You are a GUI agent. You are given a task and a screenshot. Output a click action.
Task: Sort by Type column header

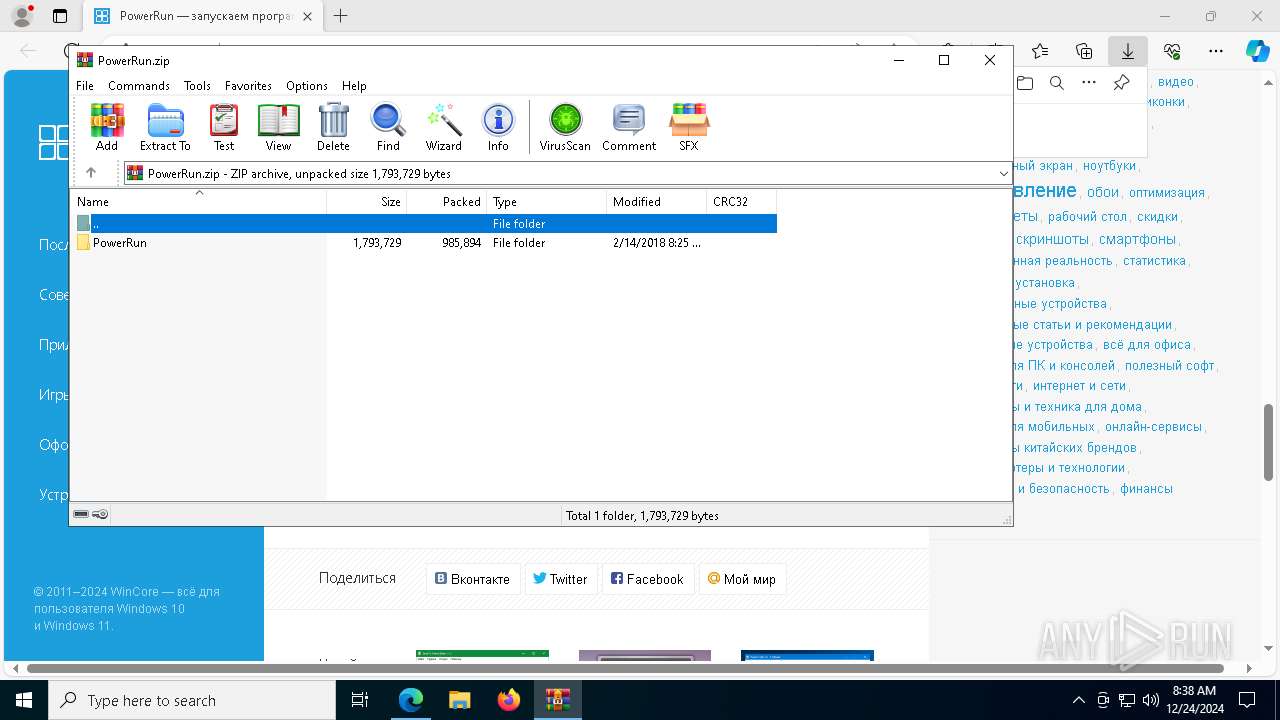point(547,202)
